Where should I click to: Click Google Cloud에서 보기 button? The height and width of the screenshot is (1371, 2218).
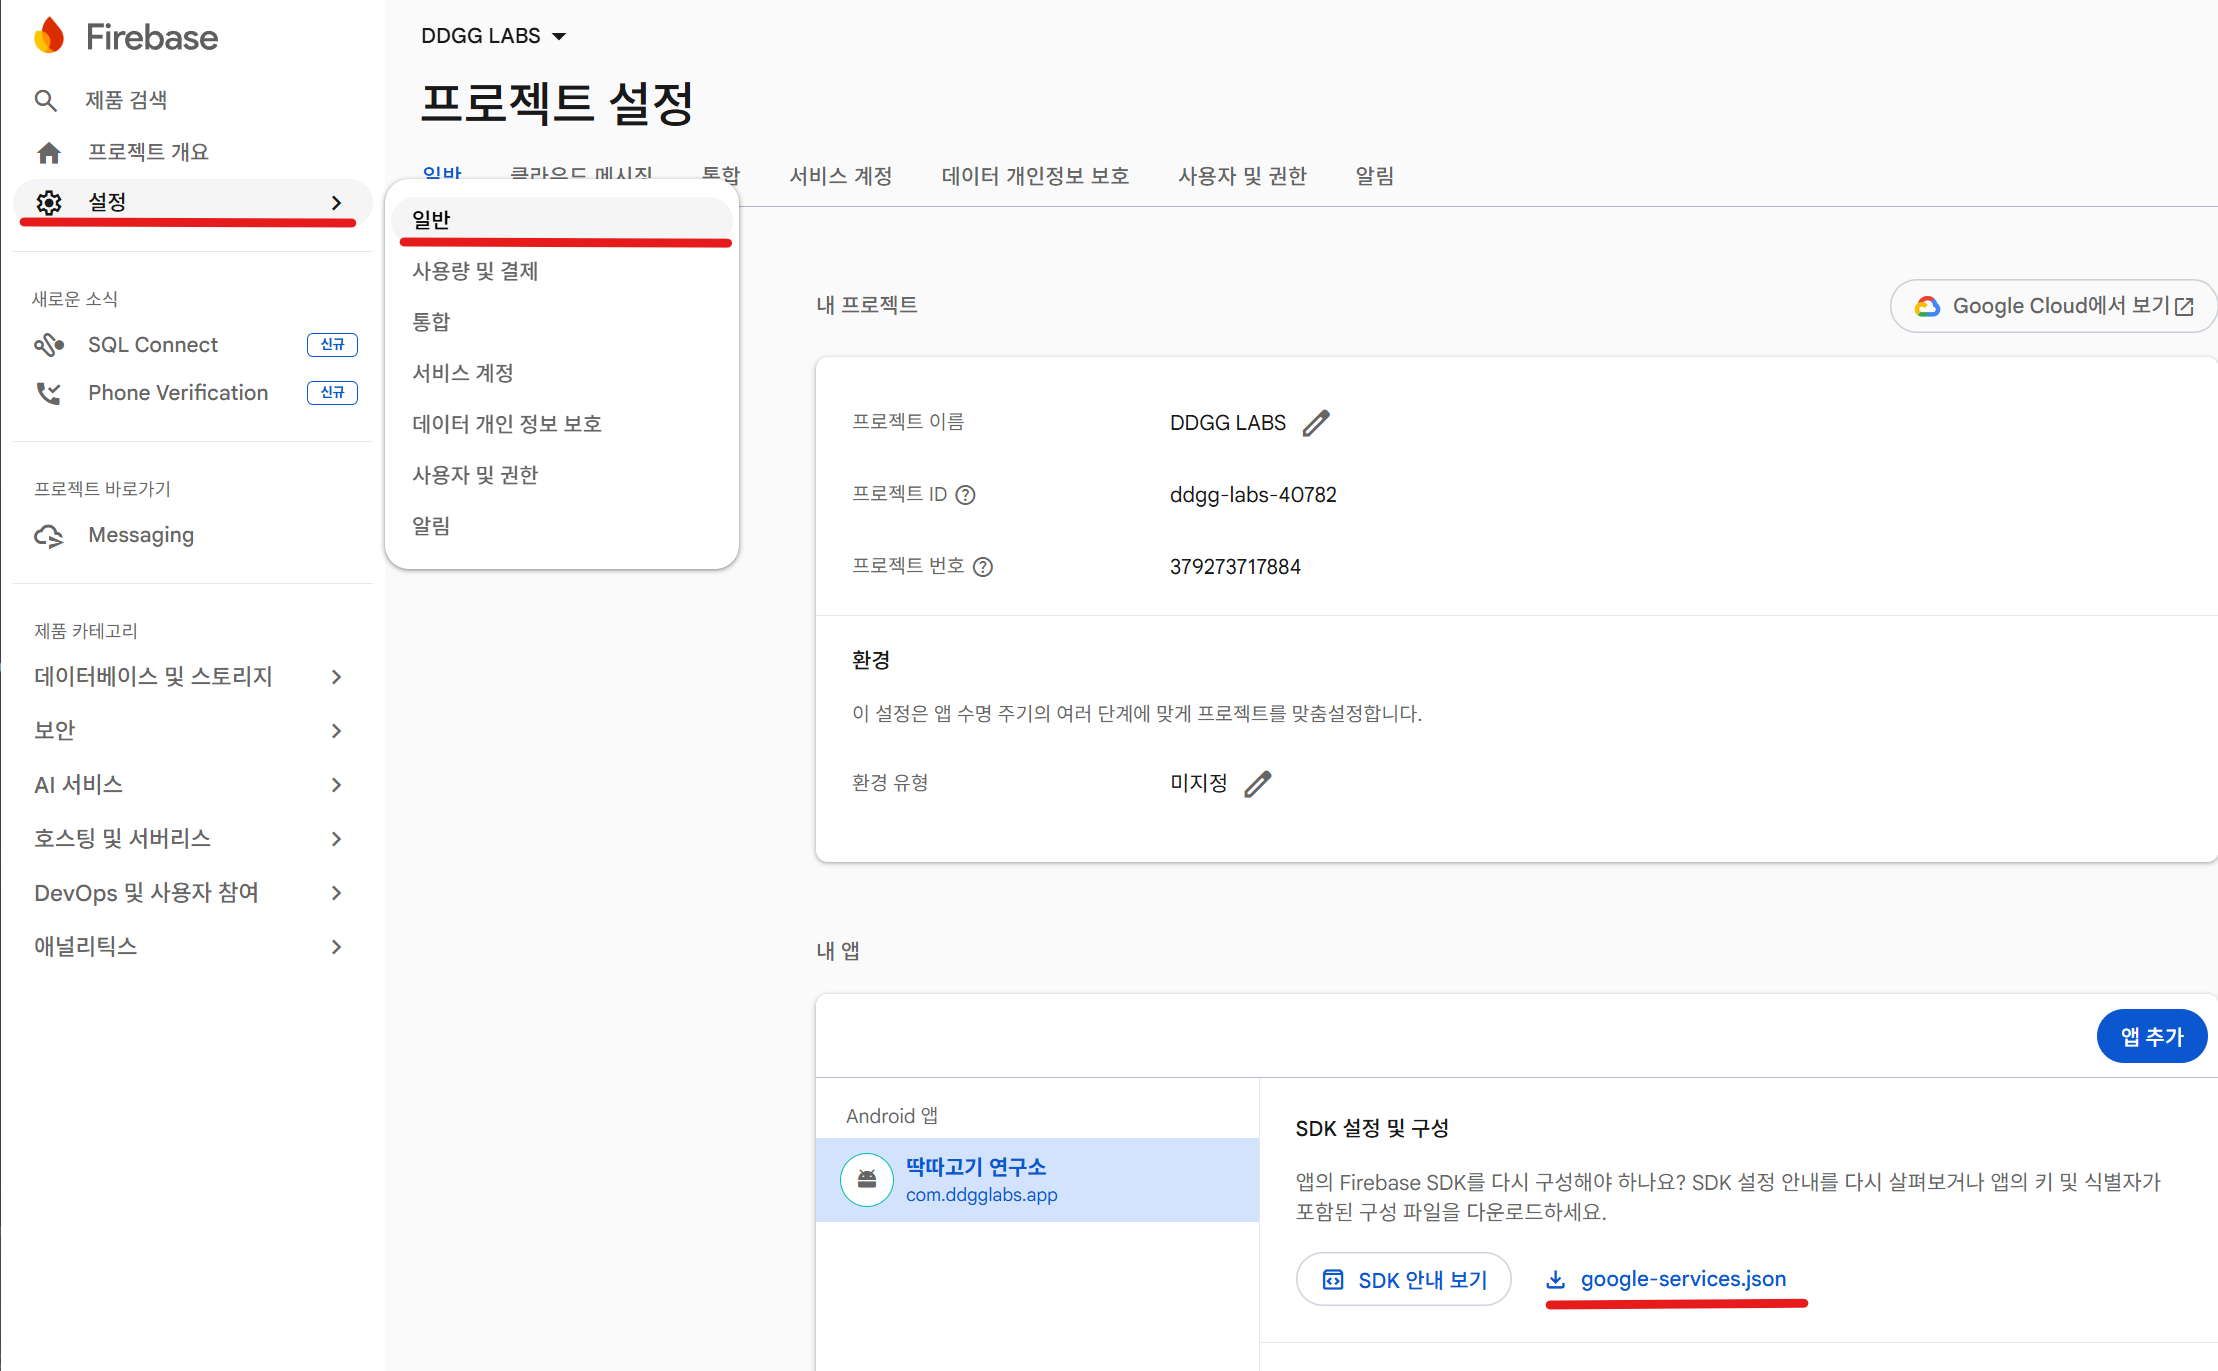tap(2054, 306)
